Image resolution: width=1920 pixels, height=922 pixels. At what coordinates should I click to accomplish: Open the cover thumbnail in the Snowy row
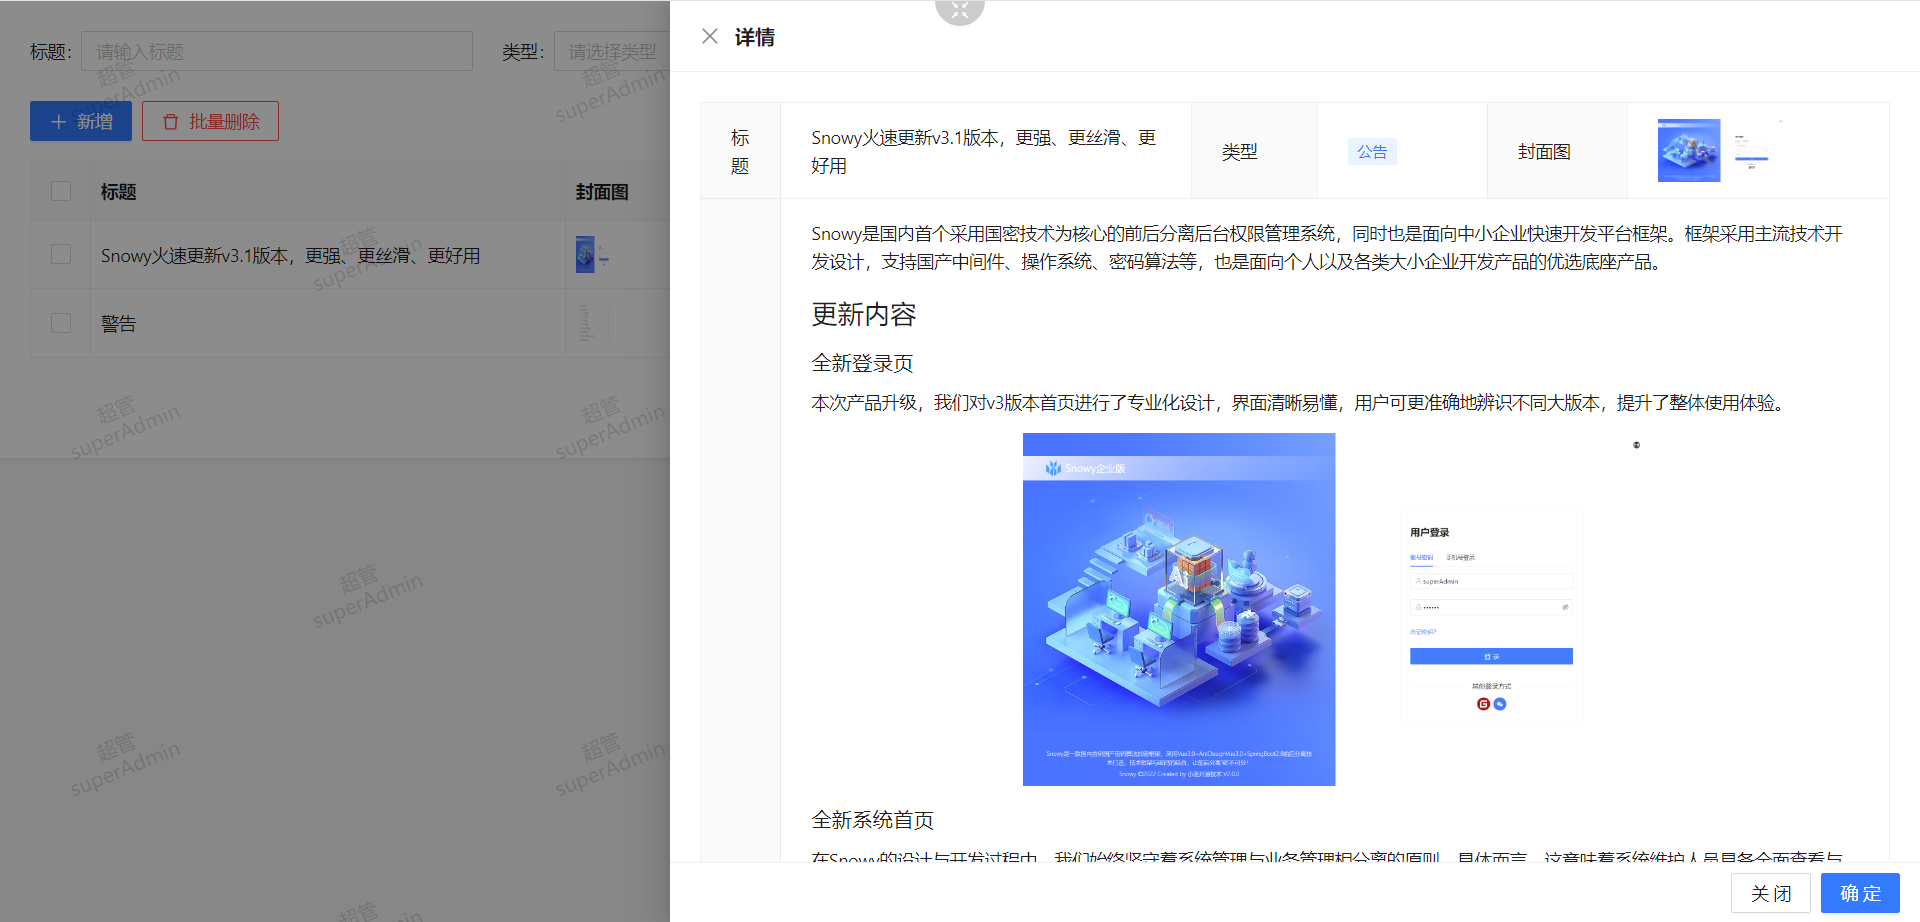(592, 255)
